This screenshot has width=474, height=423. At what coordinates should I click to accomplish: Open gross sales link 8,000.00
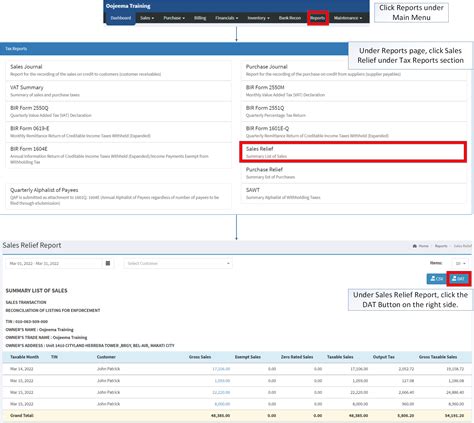point(222,404)
